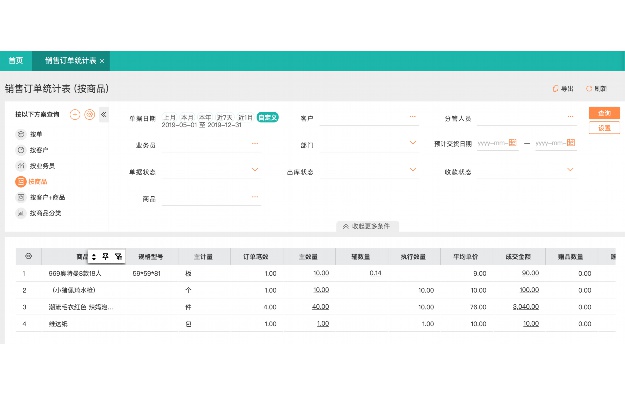This screenshot has width=625, height=395.
Task: Click the orange target circle icon
Action: (x=90, y=114)
